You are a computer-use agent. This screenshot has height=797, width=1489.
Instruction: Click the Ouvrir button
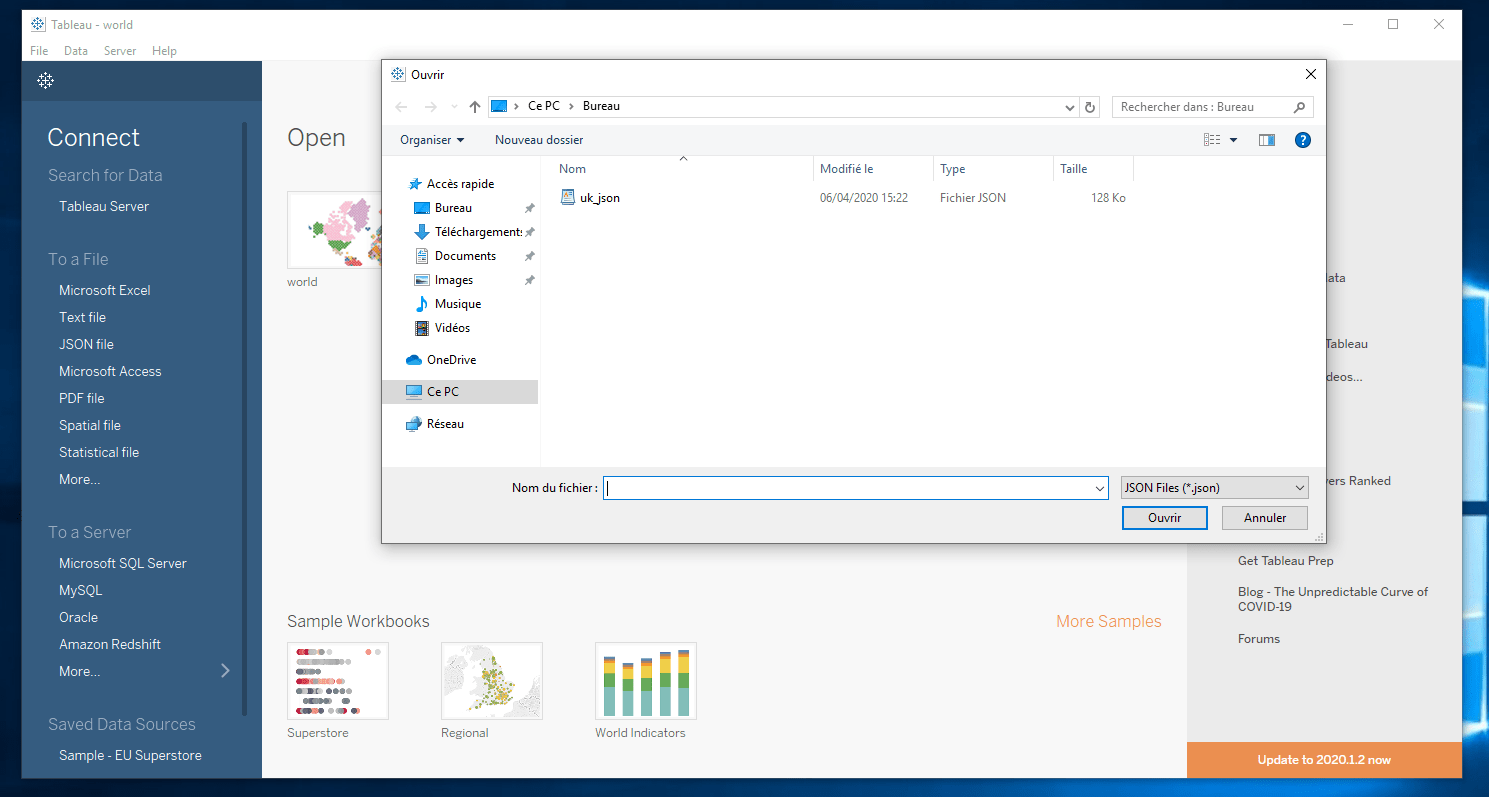click(1164, 518)
